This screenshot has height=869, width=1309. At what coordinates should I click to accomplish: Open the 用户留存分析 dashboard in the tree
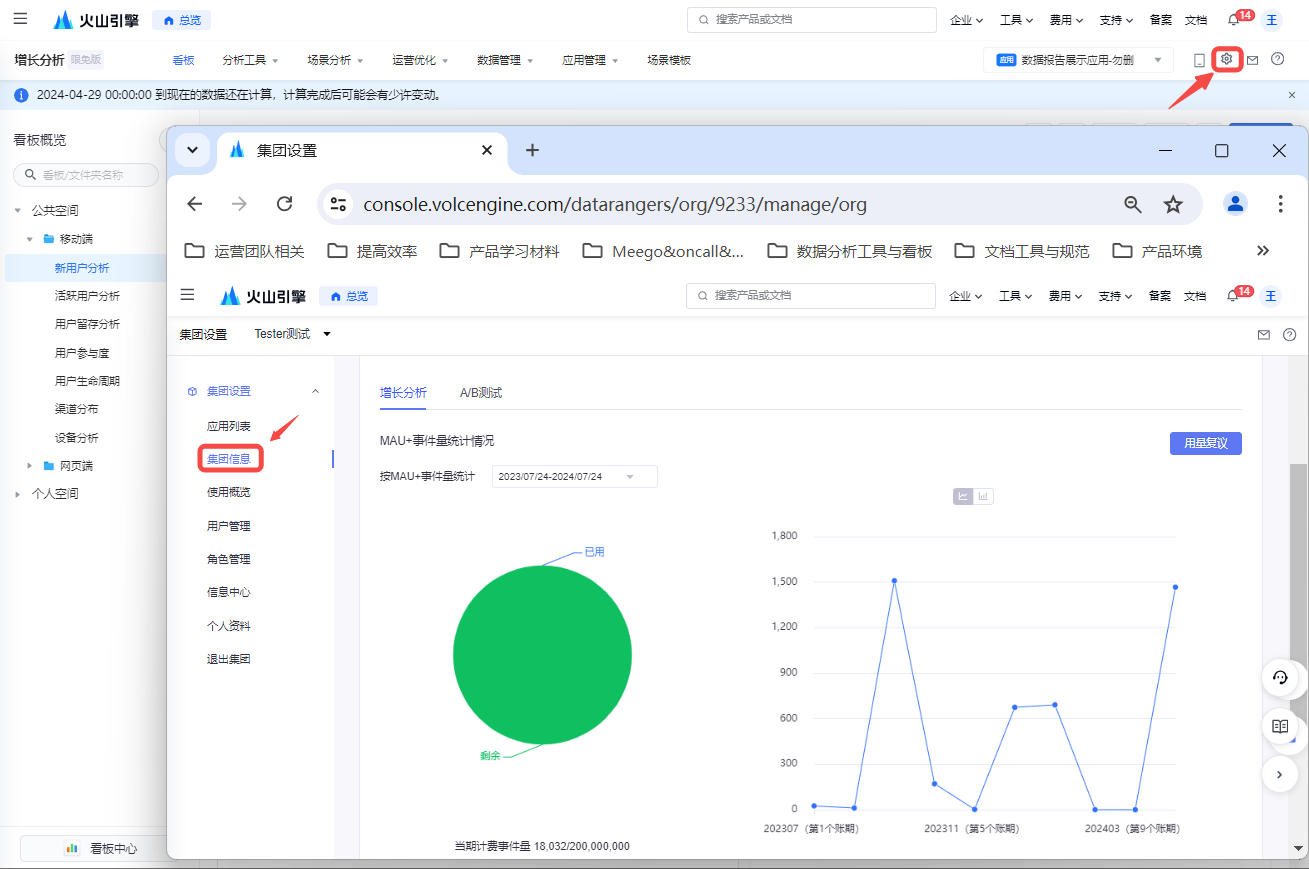[x=87, y=324]
